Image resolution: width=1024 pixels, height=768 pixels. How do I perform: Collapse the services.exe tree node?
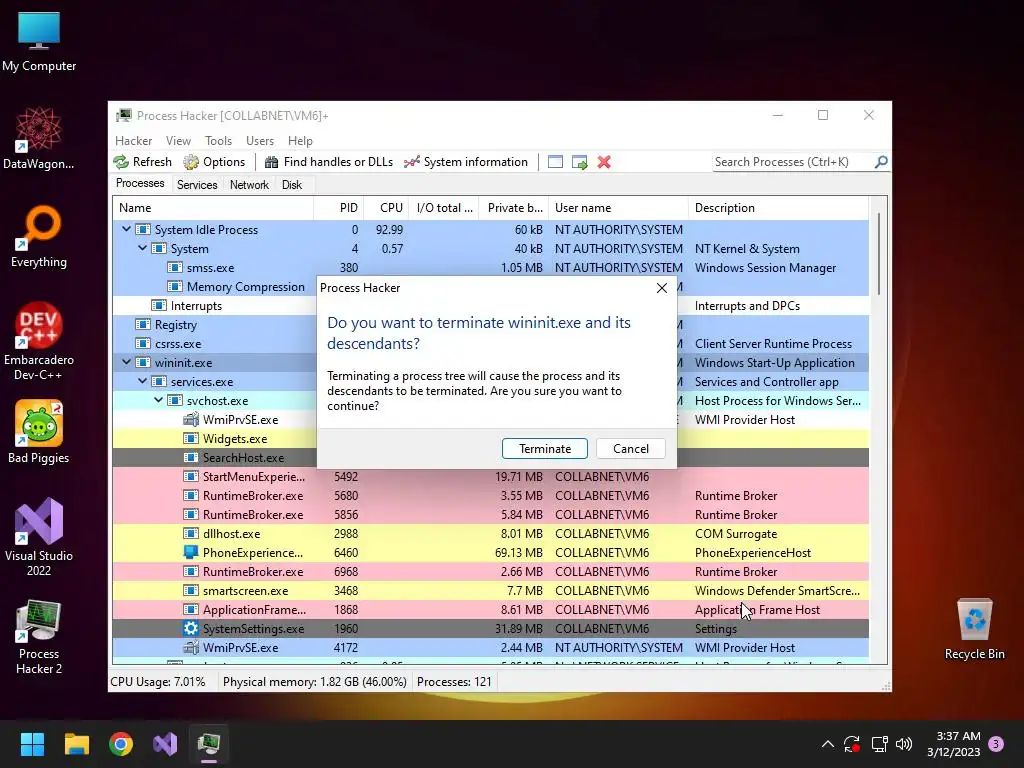tap(142, 381)
